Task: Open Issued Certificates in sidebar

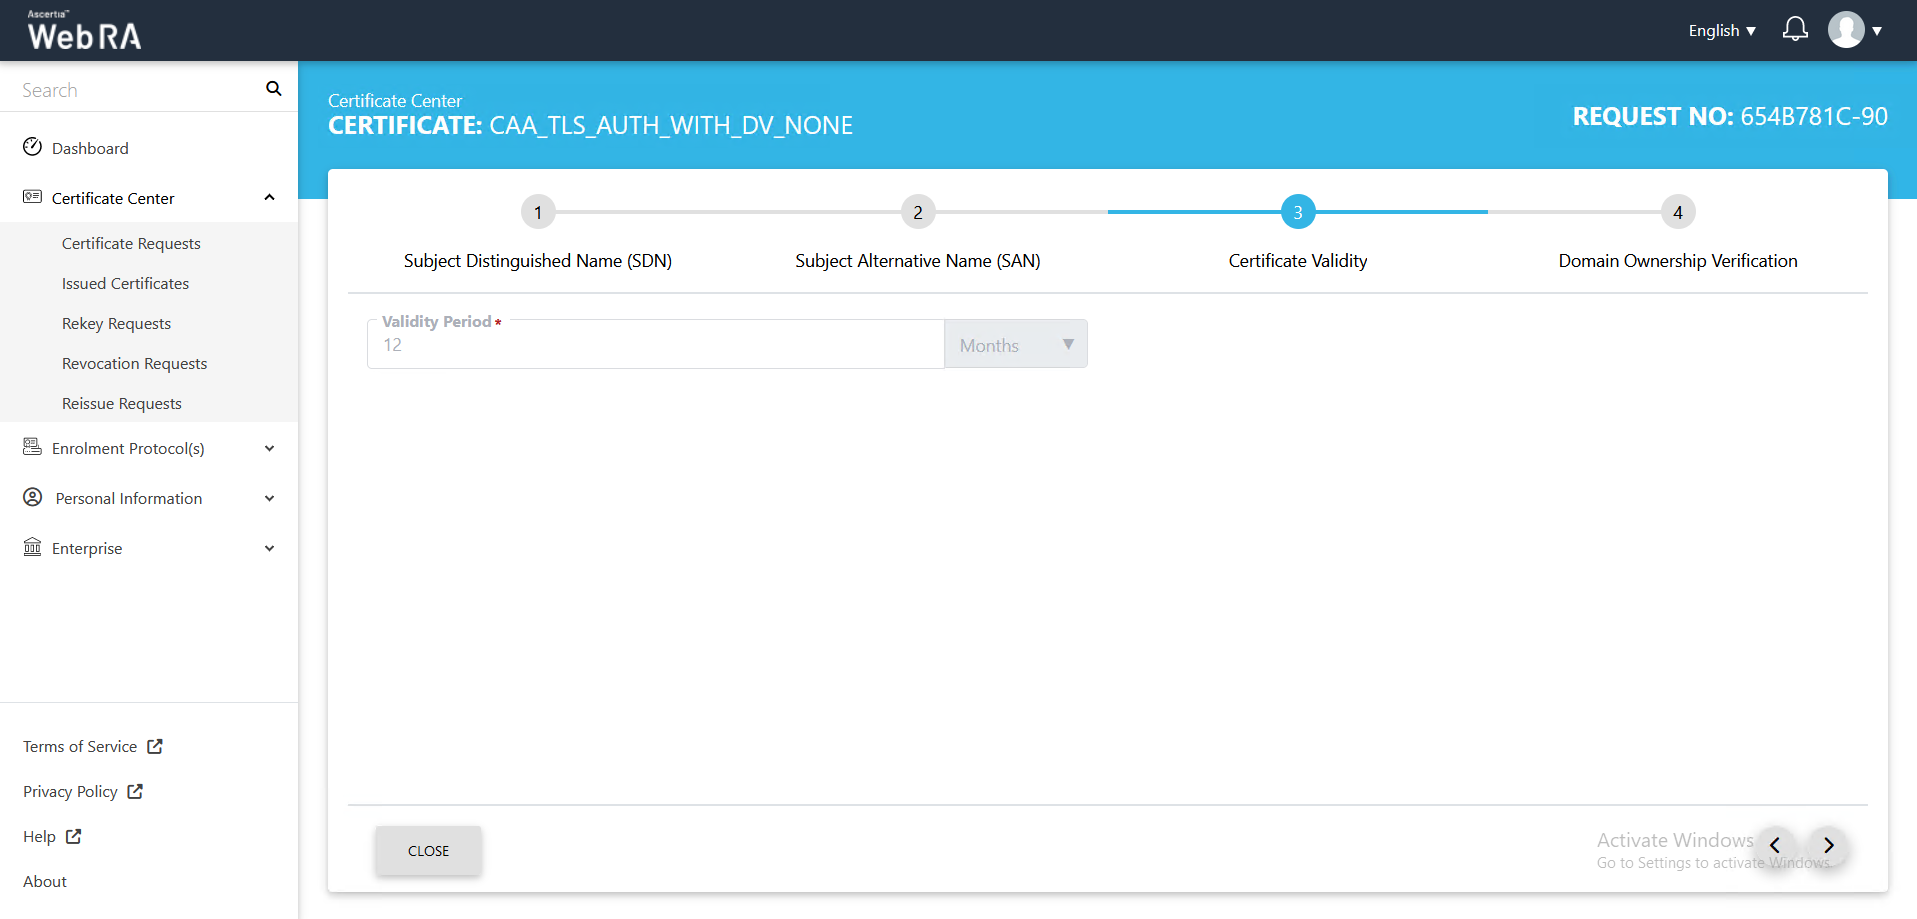Action: click(125, 283)
